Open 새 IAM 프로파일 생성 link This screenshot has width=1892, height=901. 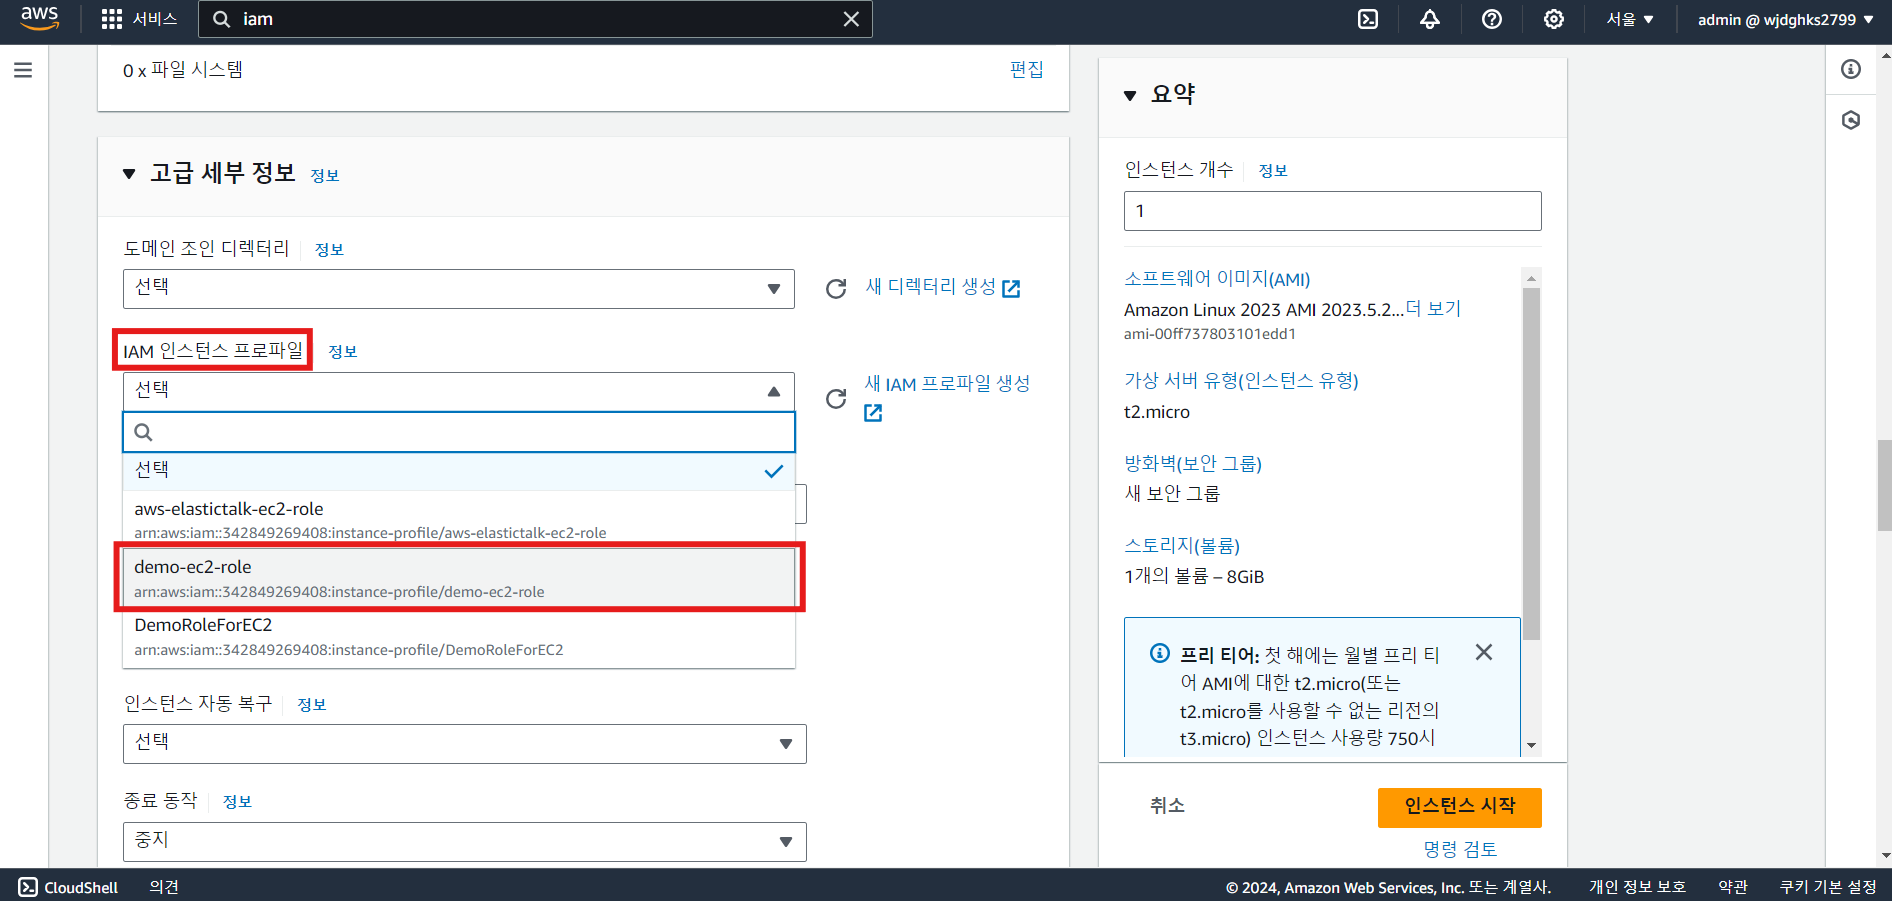point(947,384)
